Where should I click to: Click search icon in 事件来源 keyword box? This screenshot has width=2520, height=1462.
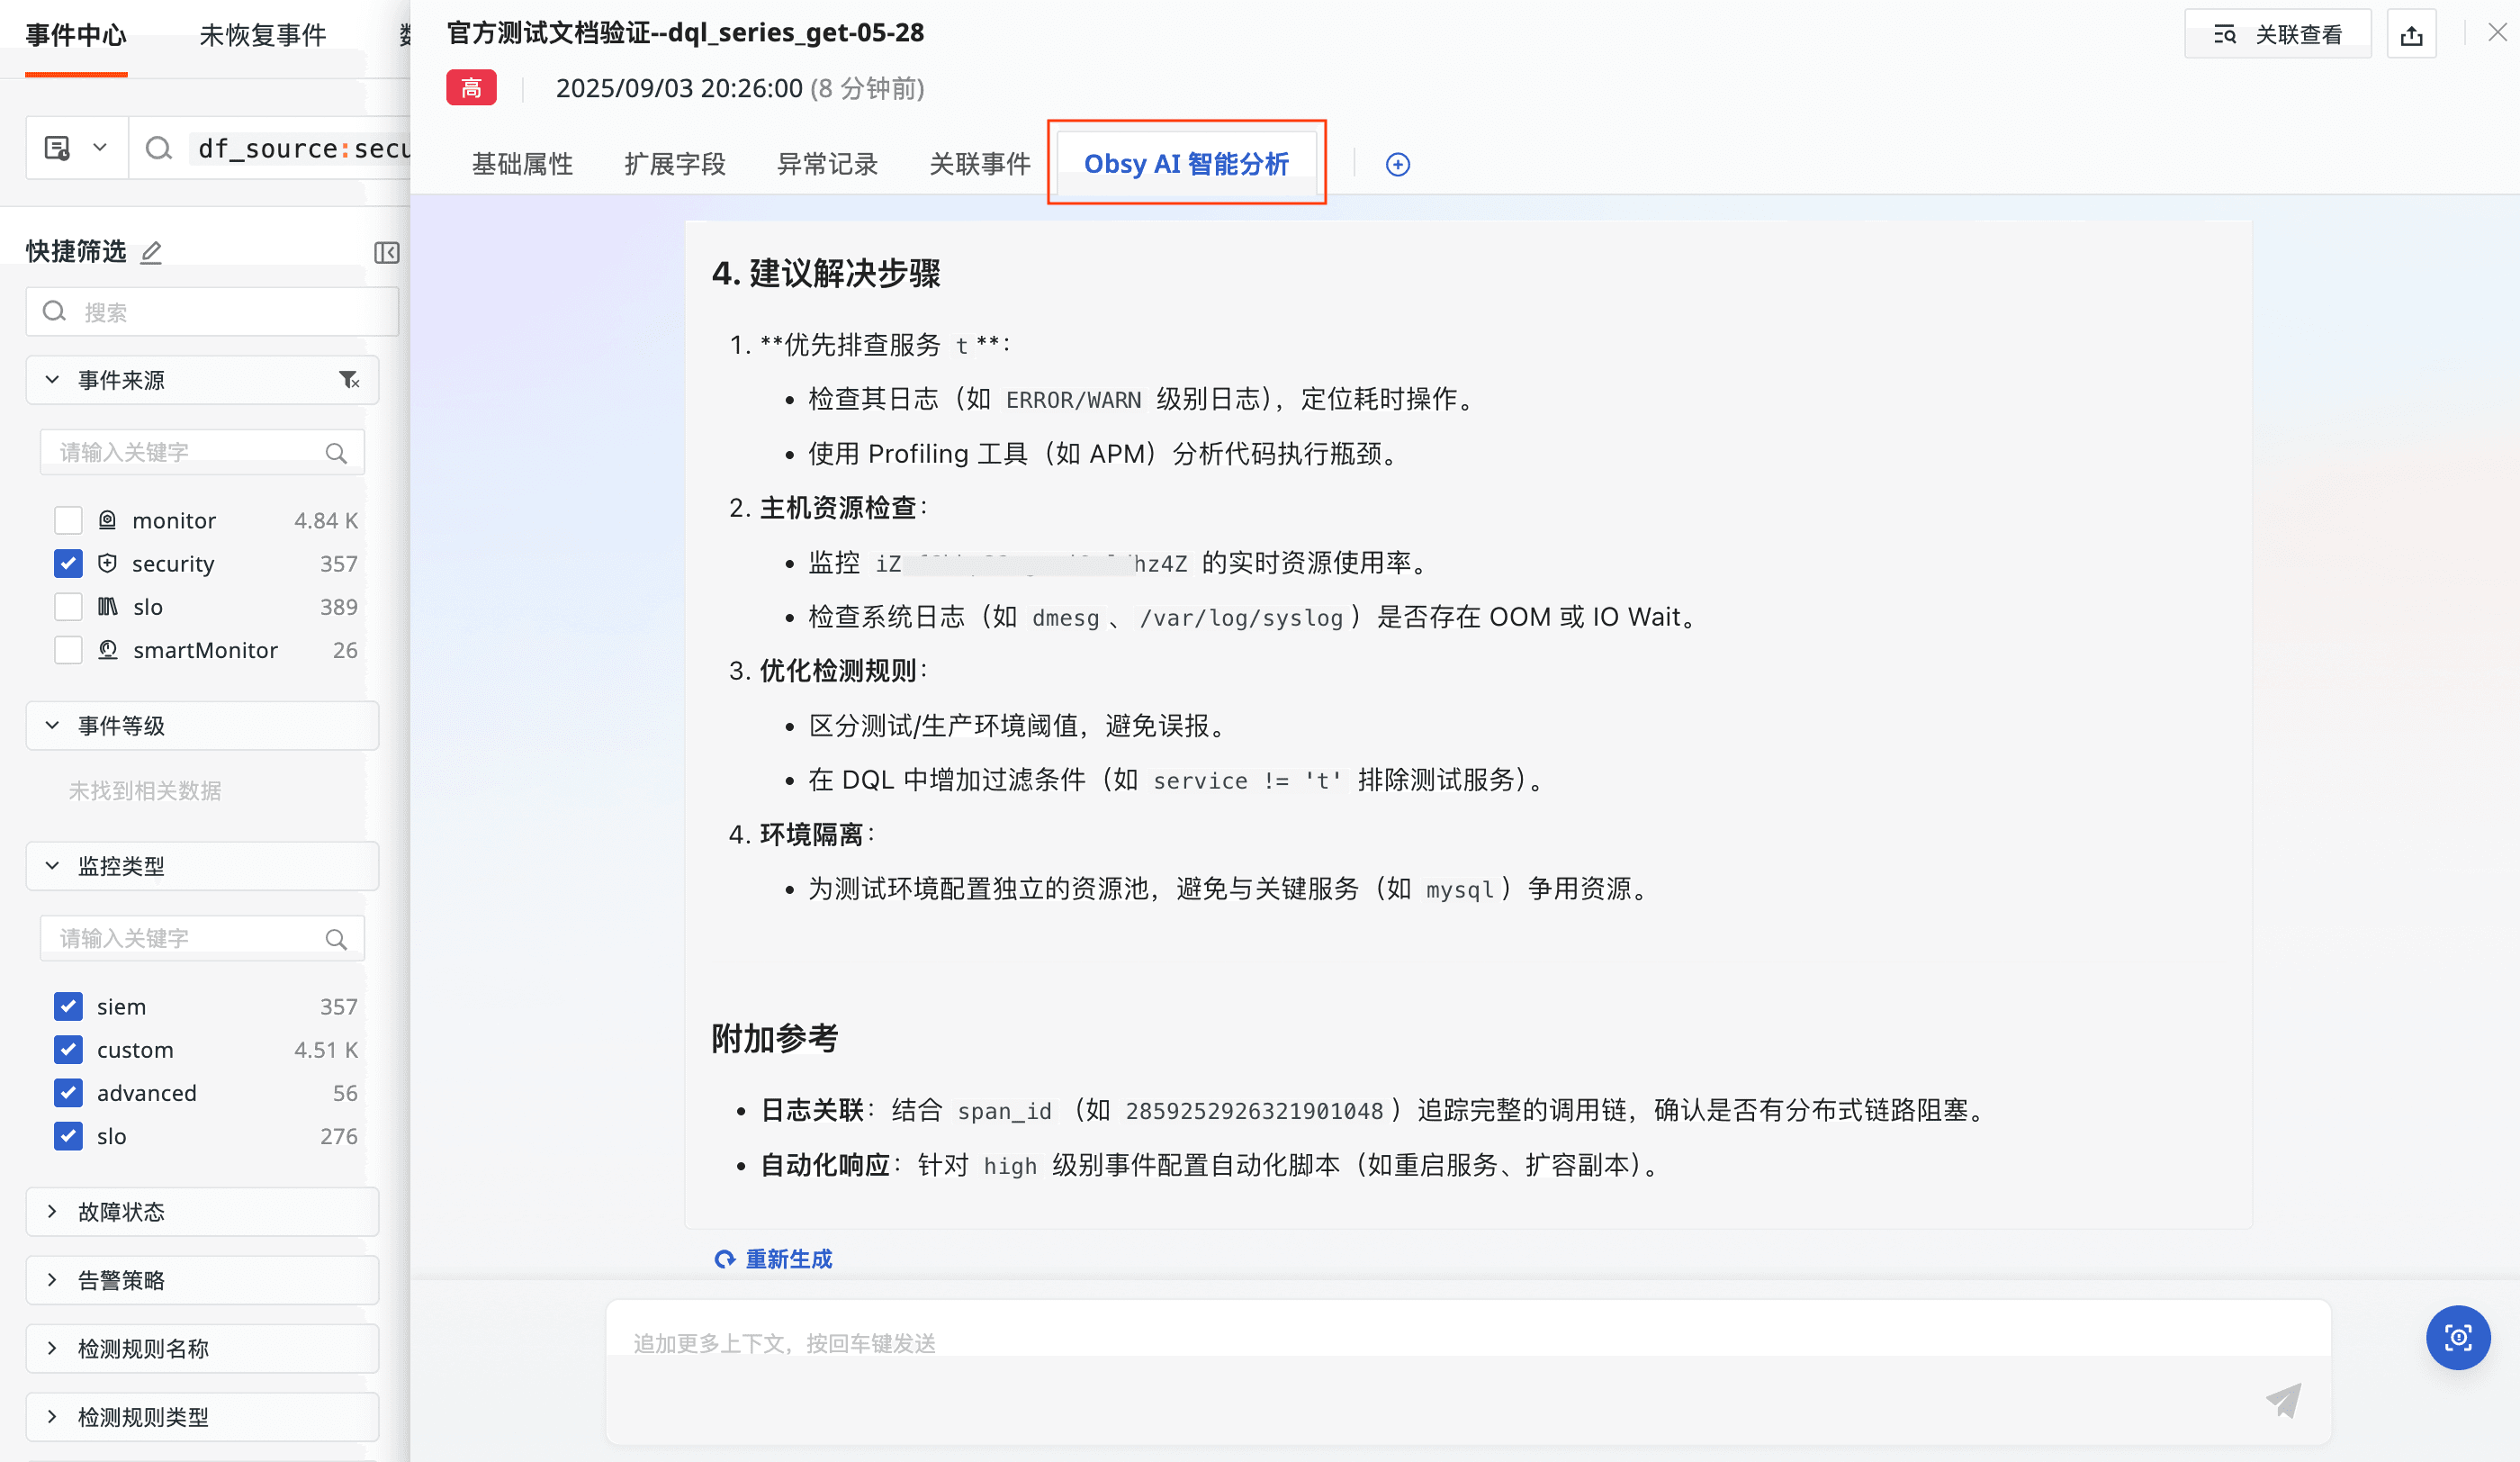click(336, 453)
